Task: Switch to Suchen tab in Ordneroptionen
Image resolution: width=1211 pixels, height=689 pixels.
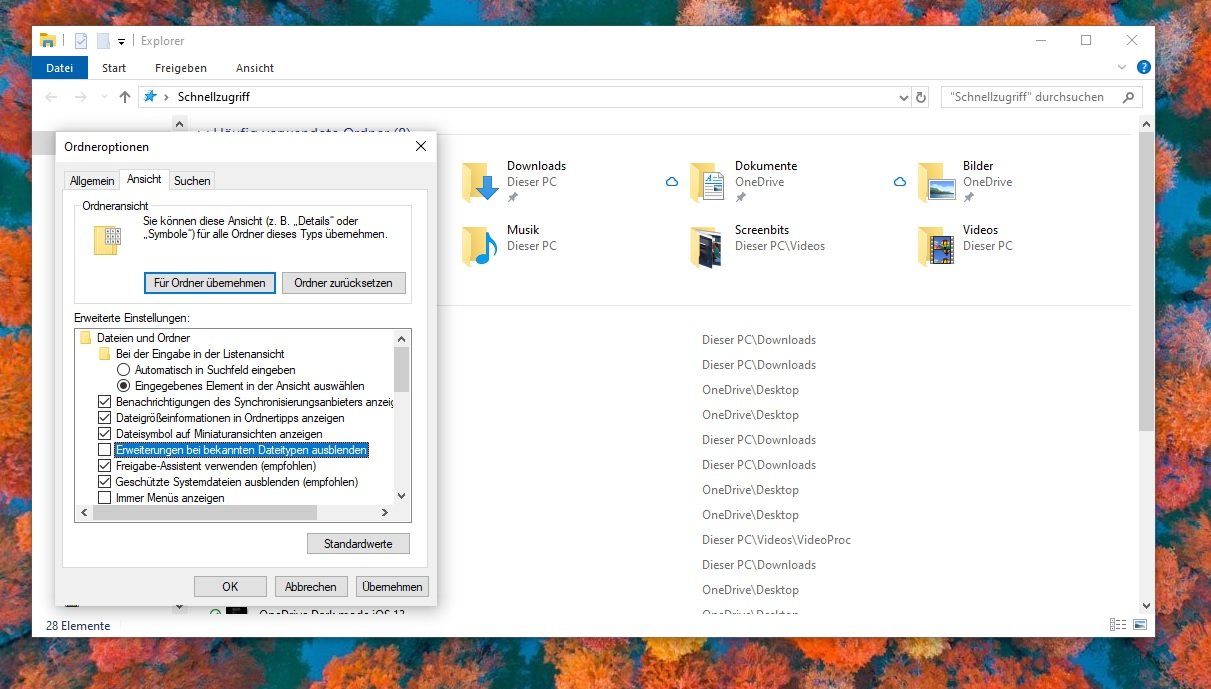Action: (x=192, y=181)
